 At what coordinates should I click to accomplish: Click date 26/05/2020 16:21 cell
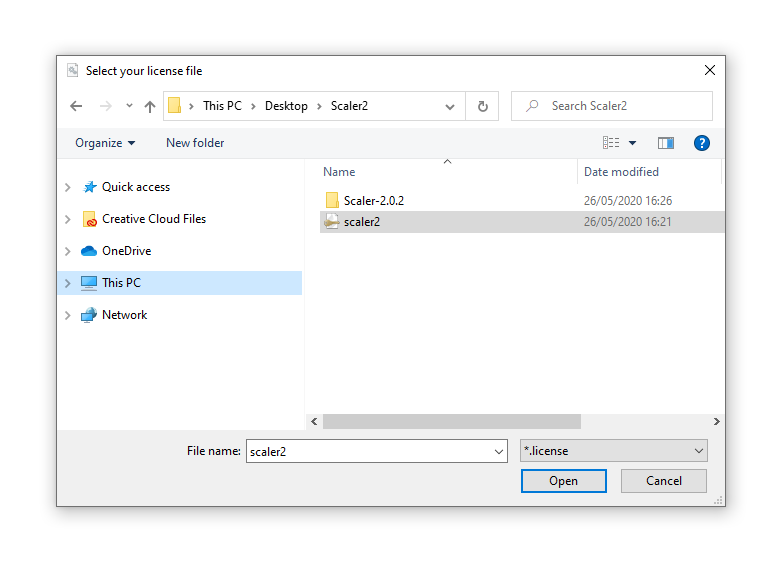(628, 222)
